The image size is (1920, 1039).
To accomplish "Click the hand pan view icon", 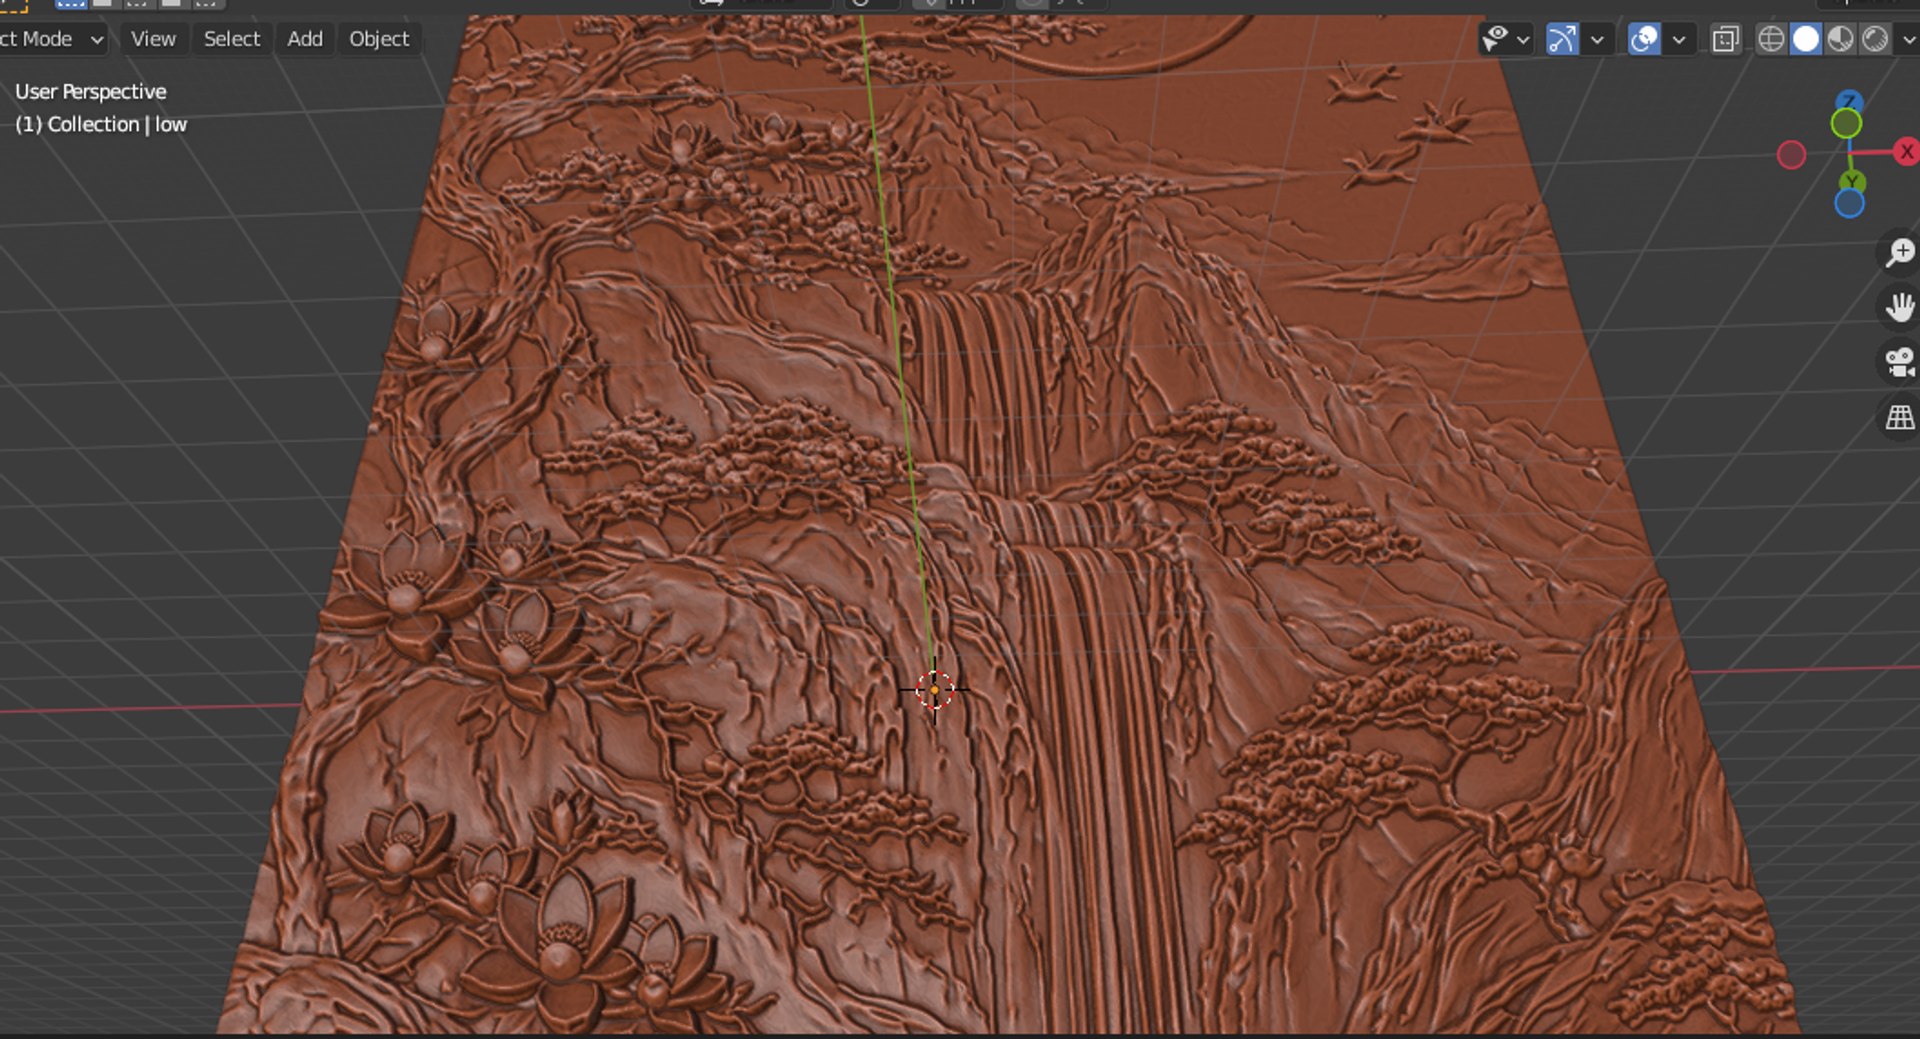I will [x=1899, y=307].
